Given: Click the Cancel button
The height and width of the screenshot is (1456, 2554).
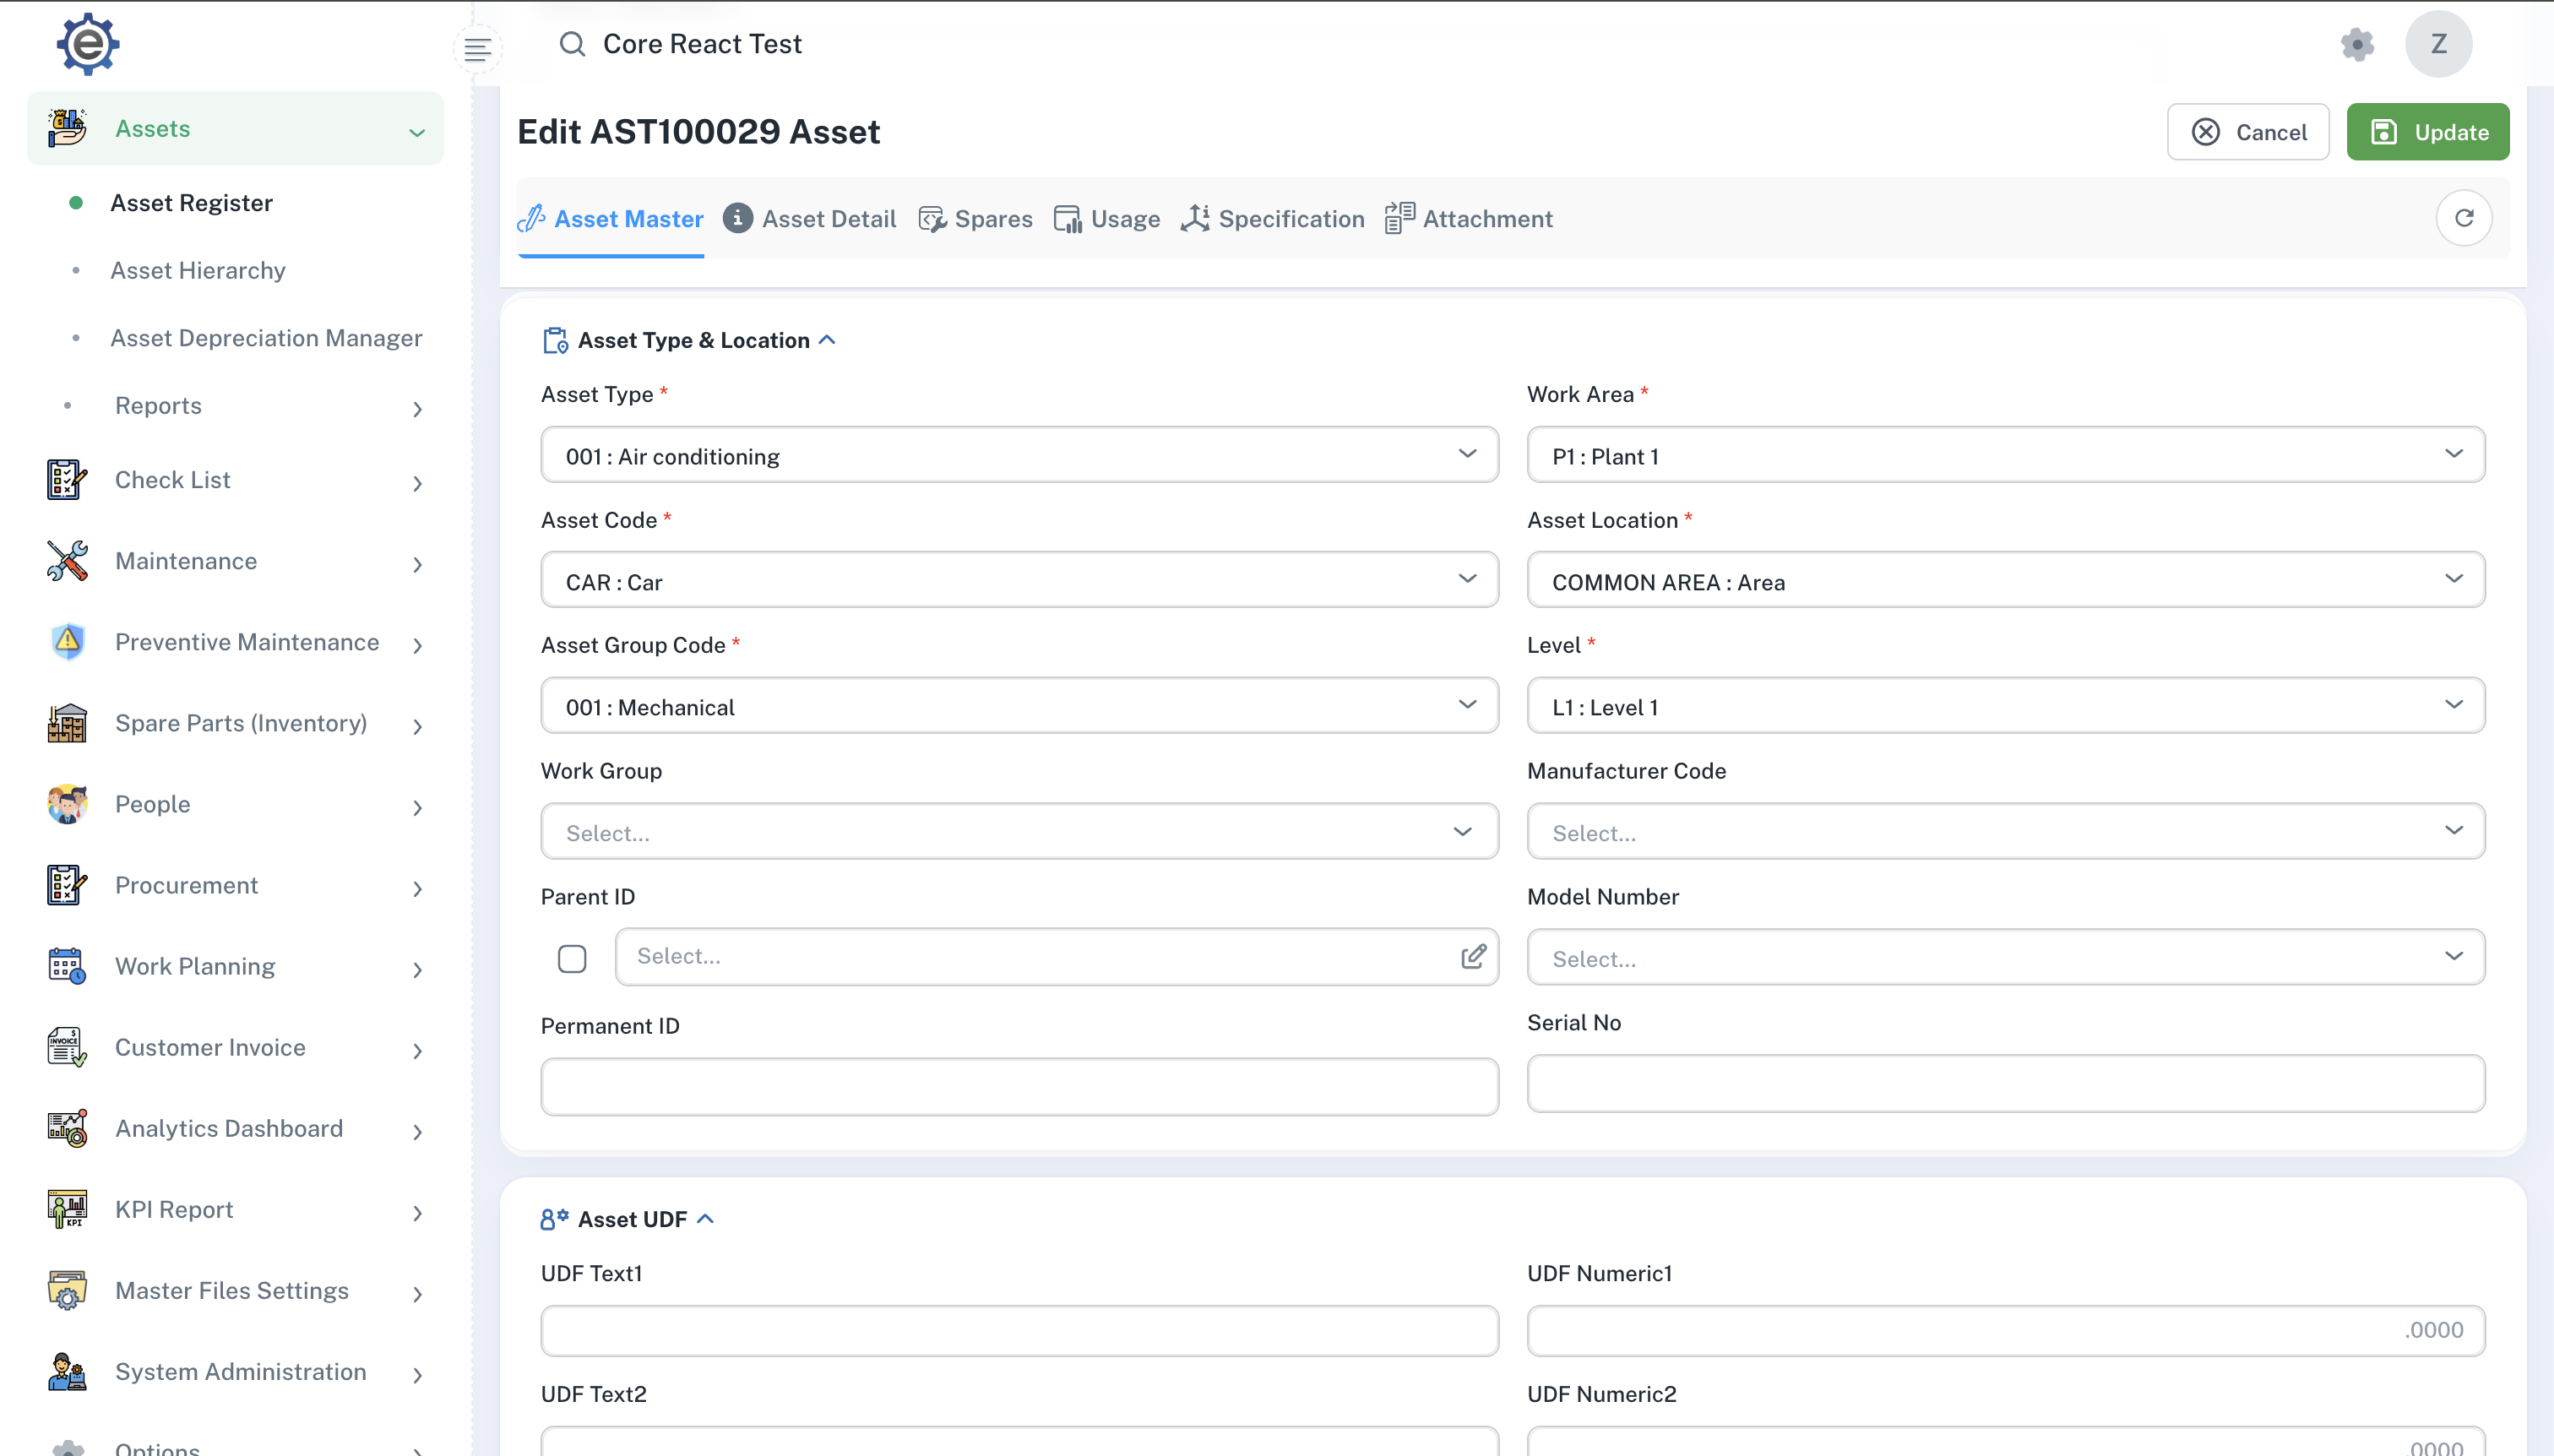Looking at the screenshot, I should tap(2248, 132).
